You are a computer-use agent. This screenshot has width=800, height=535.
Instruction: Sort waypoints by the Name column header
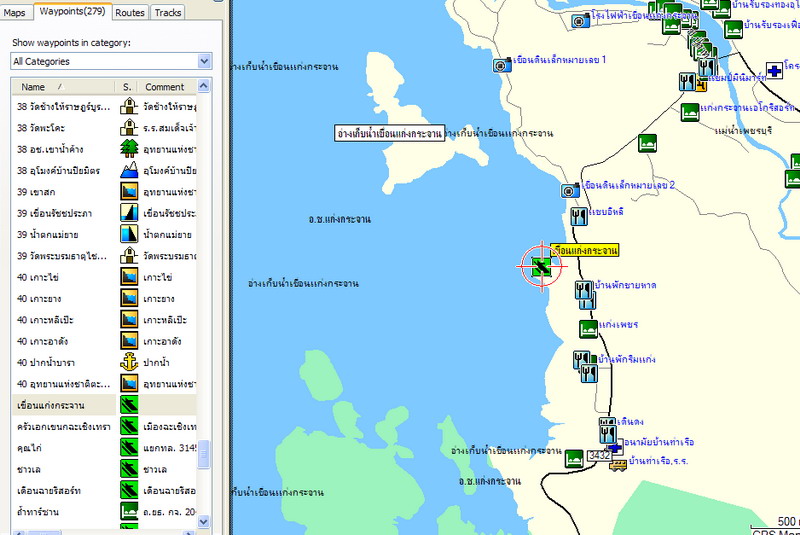(60, 87)
